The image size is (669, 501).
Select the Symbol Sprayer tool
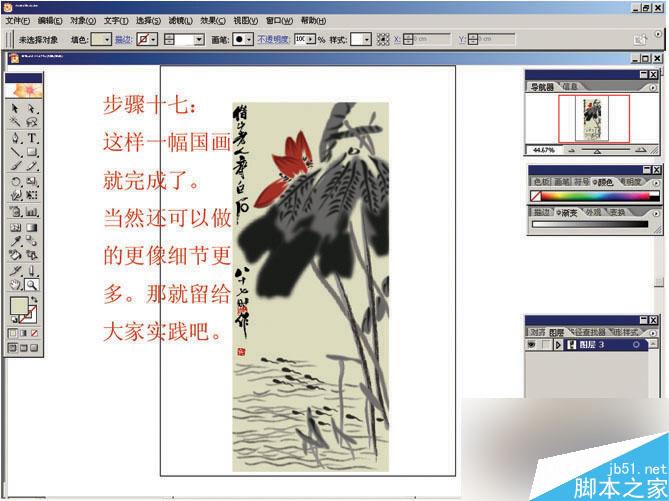pos(15,212)
